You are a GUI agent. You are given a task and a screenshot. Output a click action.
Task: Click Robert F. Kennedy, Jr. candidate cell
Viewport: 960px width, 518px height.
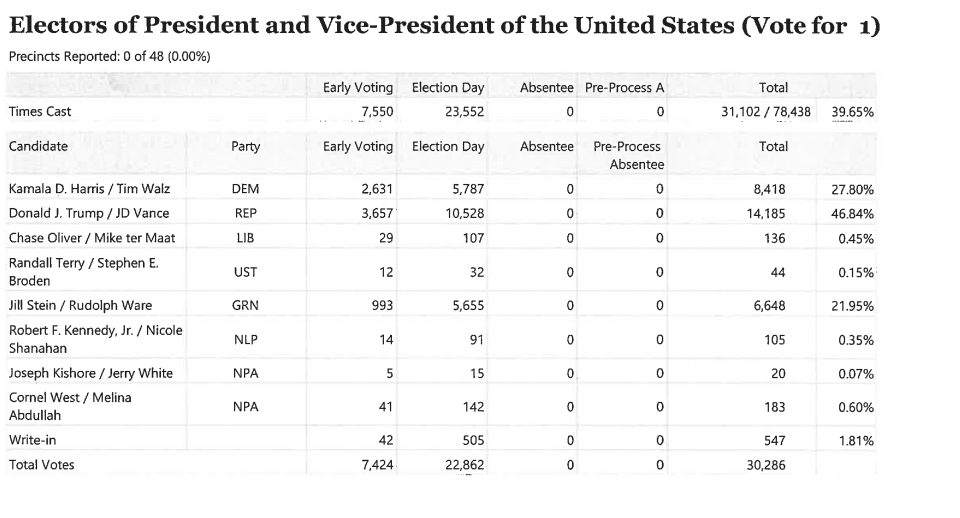[96, 339]
